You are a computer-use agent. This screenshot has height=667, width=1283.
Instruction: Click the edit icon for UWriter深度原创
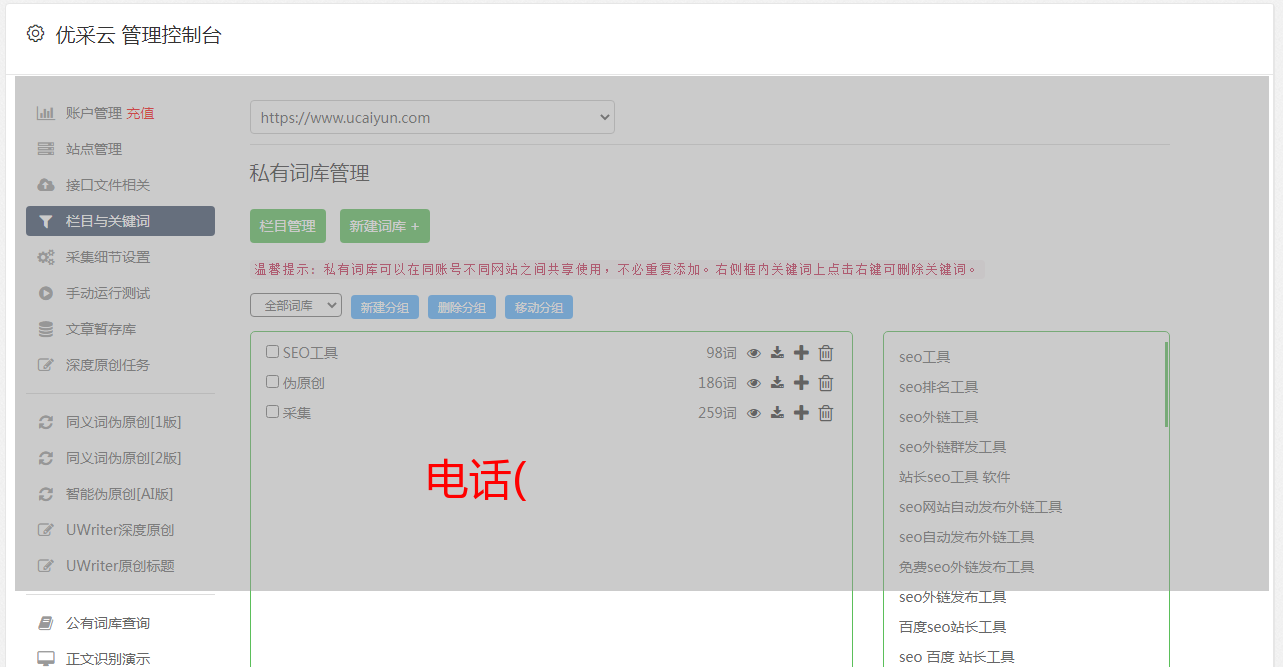pyautogui.click(x=45, y=530)
